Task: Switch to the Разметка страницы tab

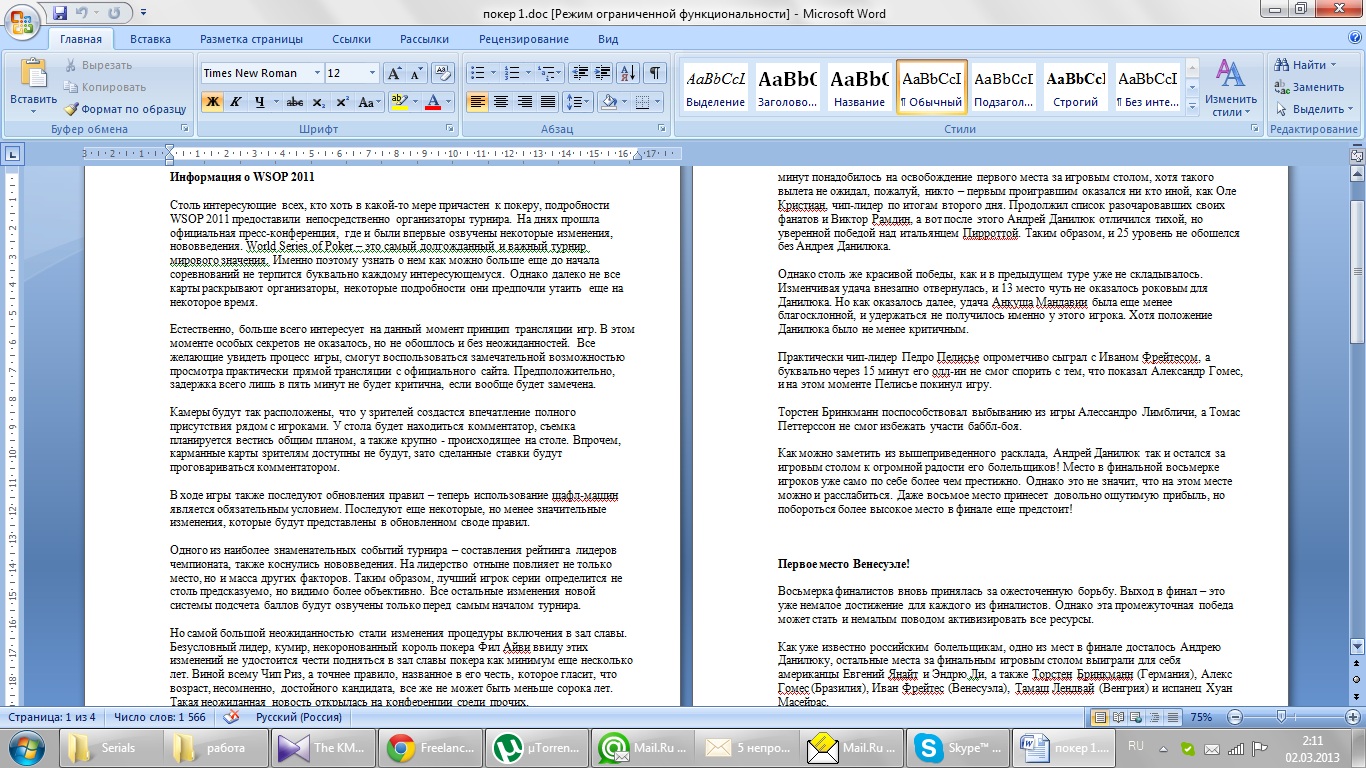Action: pos(251,40)
